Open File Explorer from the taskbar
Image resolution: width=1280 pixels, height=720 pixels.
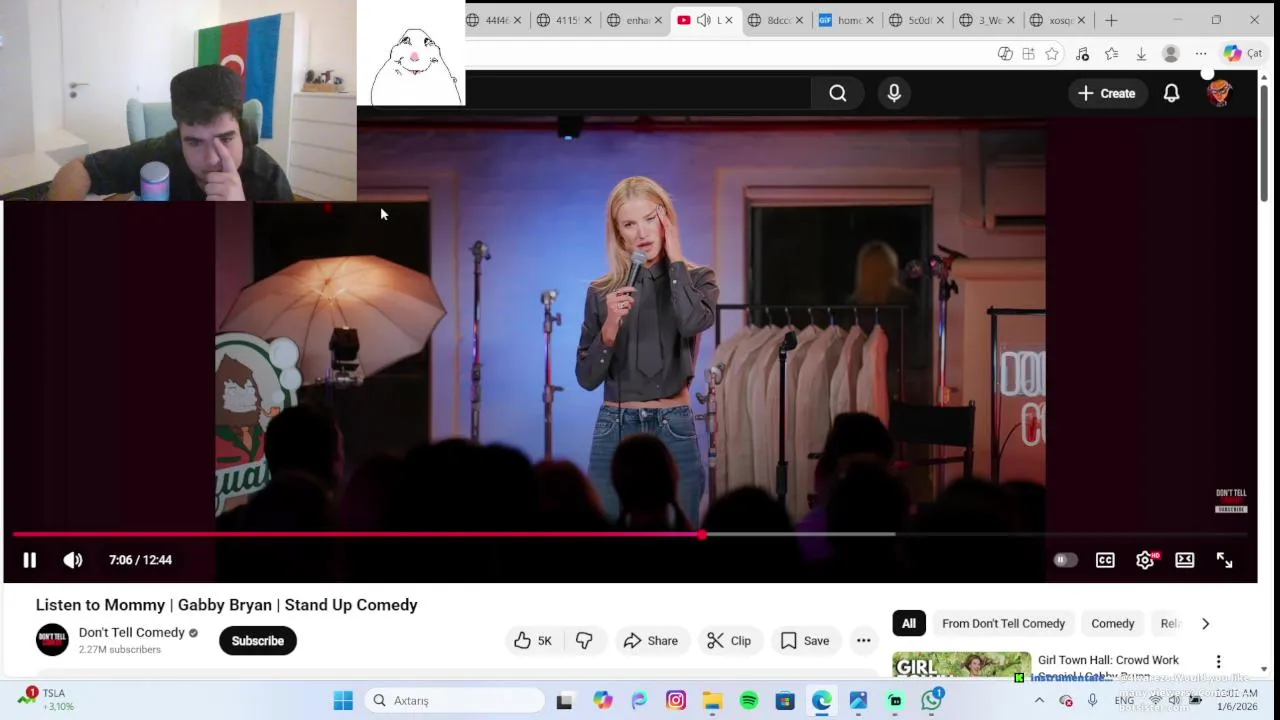(712, 701)
